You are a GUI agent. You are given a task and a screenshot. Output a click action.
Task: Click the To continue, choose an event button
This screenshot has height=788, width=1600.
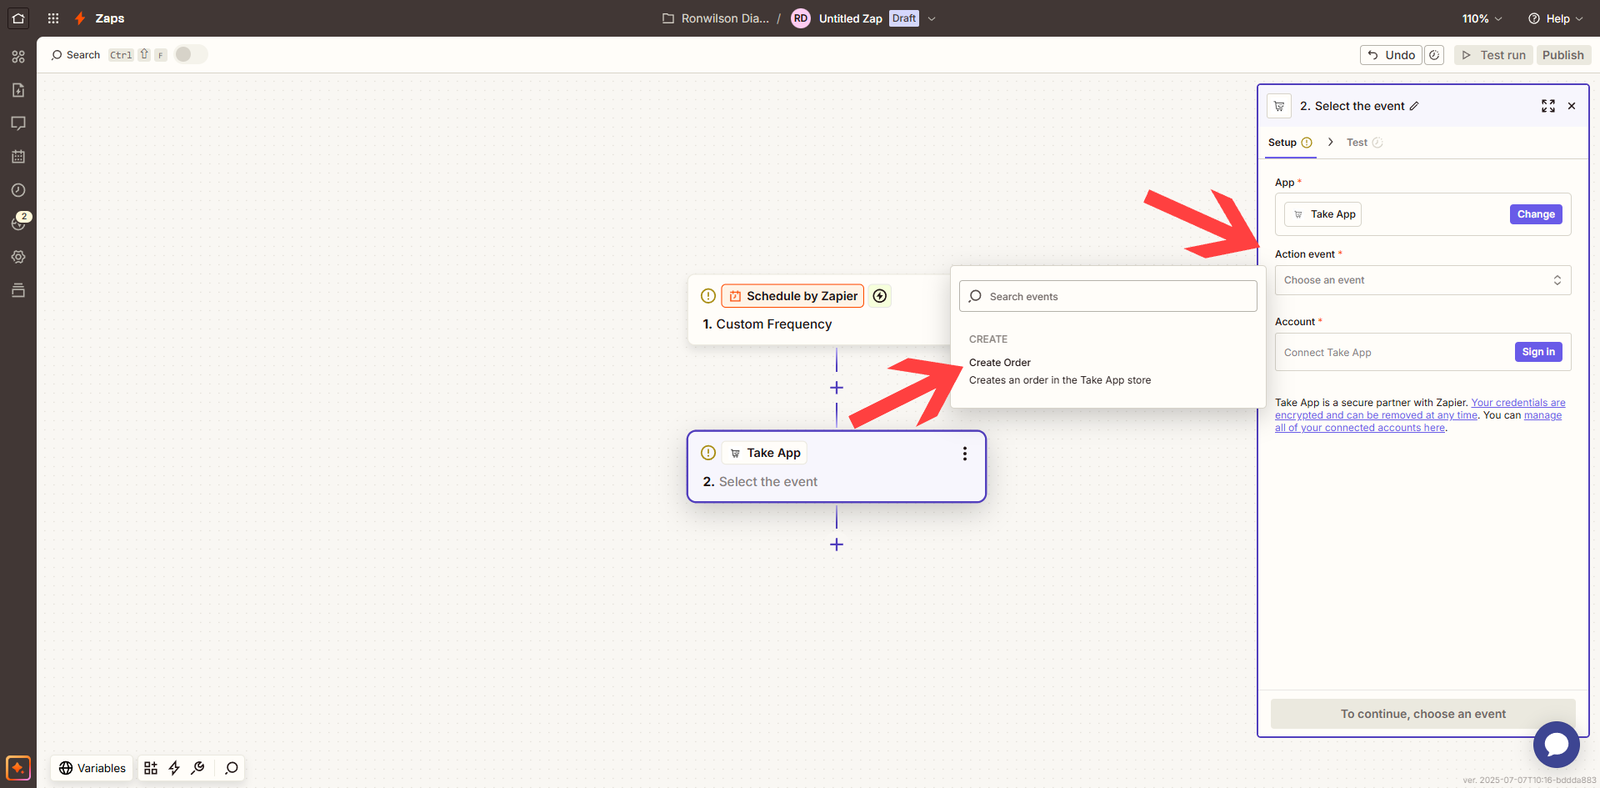tap(1423, 714)
